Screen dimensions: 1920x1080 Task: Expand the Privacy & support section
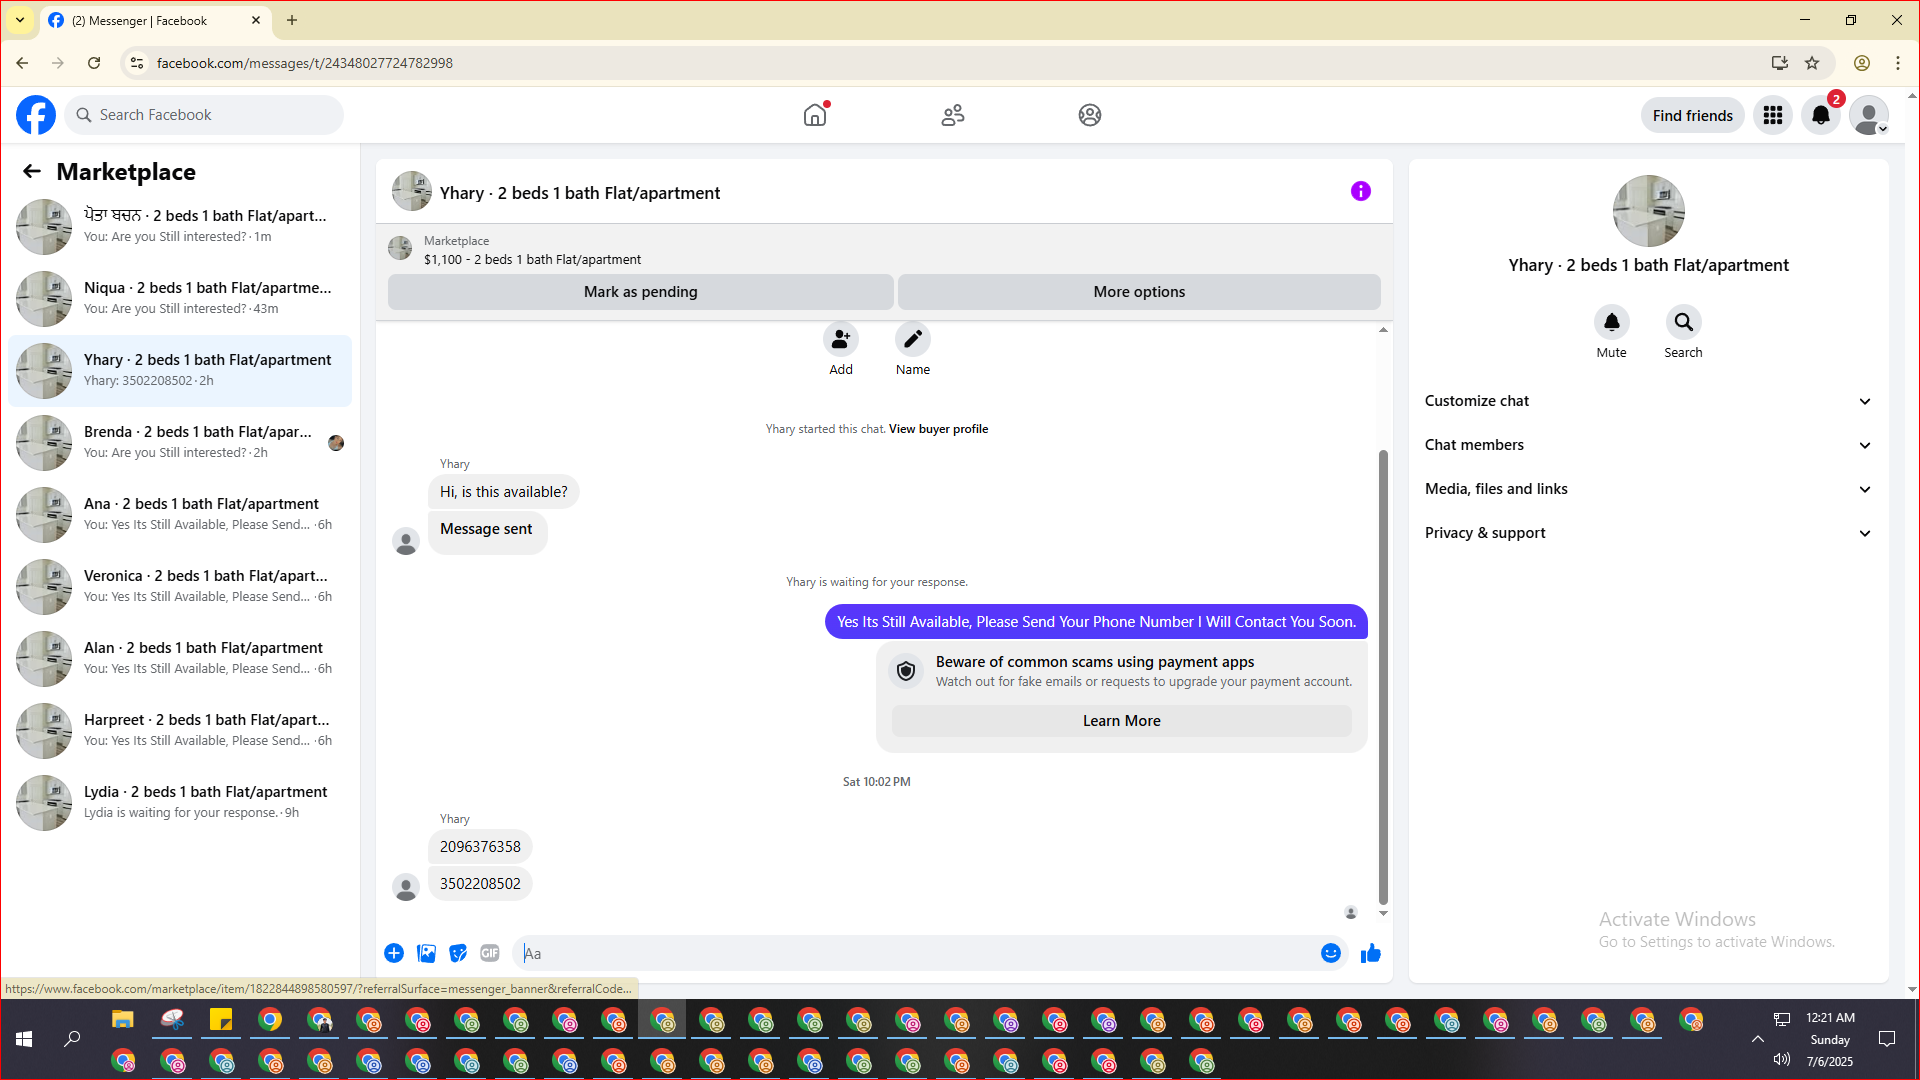click(x=1647, y=533)
